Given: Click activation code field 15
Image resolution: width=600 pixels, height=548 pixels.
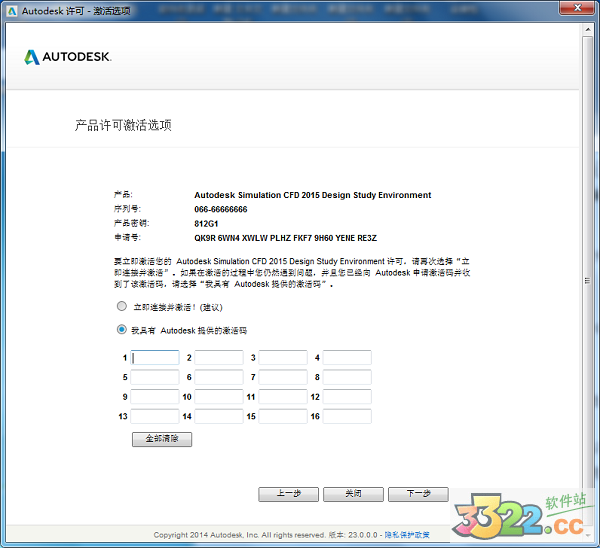Looking at the screenshot, I should click(283, 416).
